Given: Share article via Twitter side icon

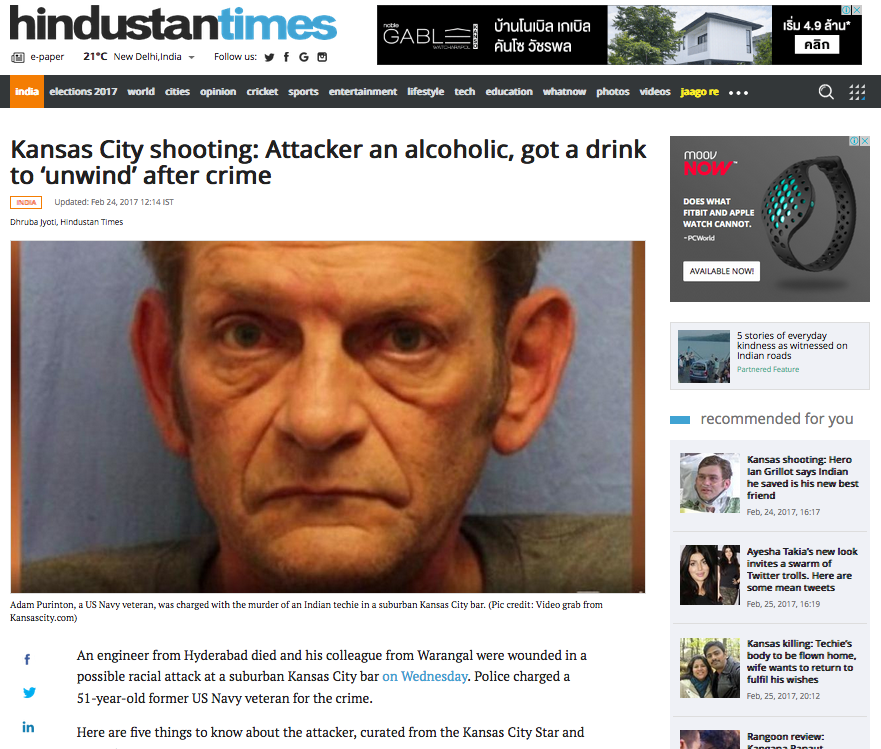Looking at the screenshot, I should 29,692.
